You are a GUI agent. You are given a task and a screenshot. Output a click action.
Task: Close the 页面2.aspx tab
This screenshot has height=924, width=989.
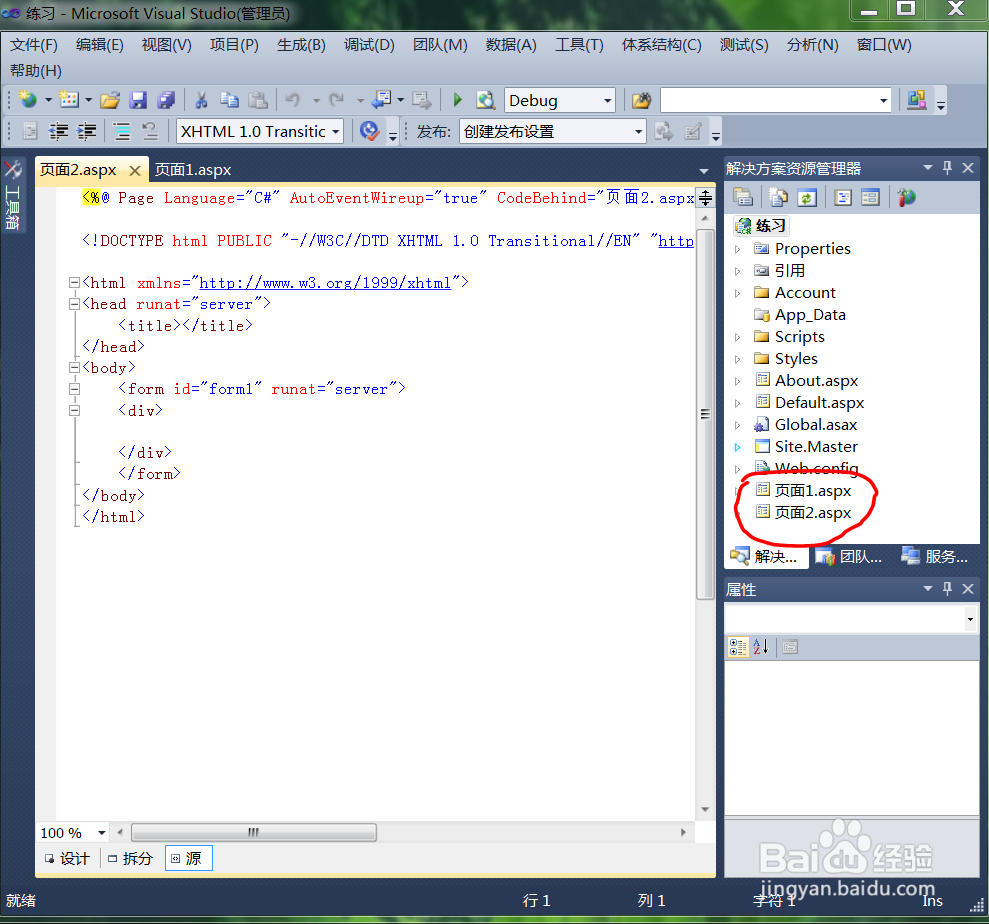[x=134, y=170]
